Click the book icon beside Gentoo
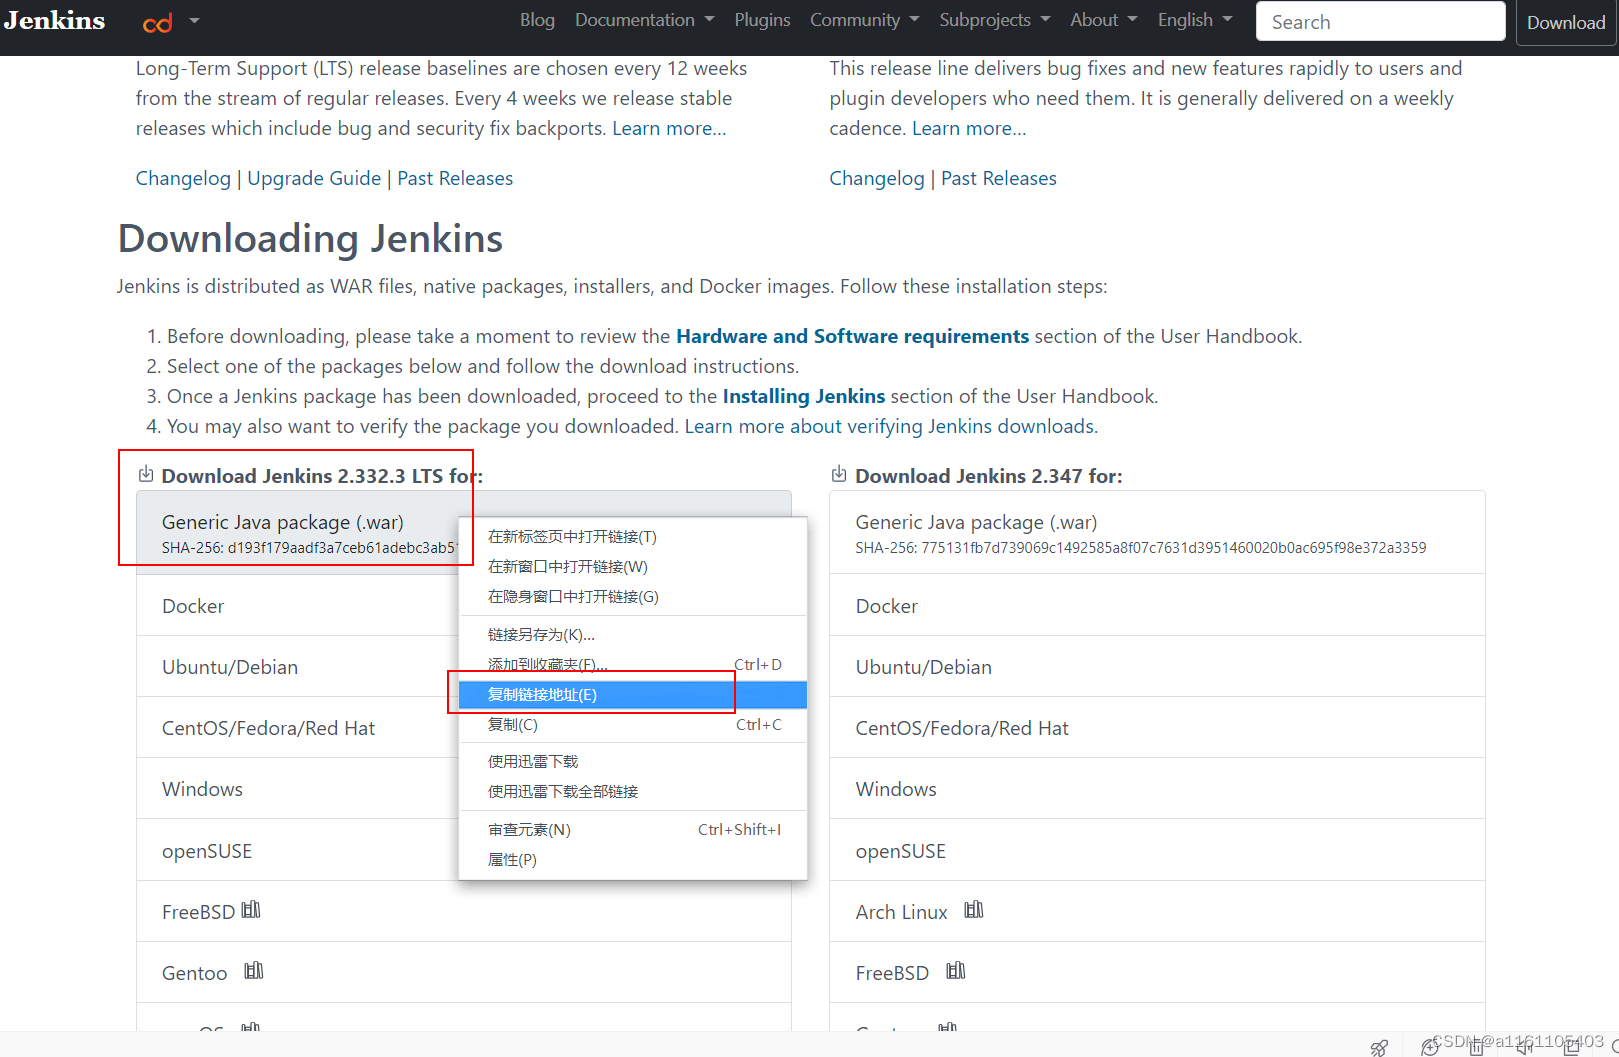Screen dimensions: 1619x1057 254,970
